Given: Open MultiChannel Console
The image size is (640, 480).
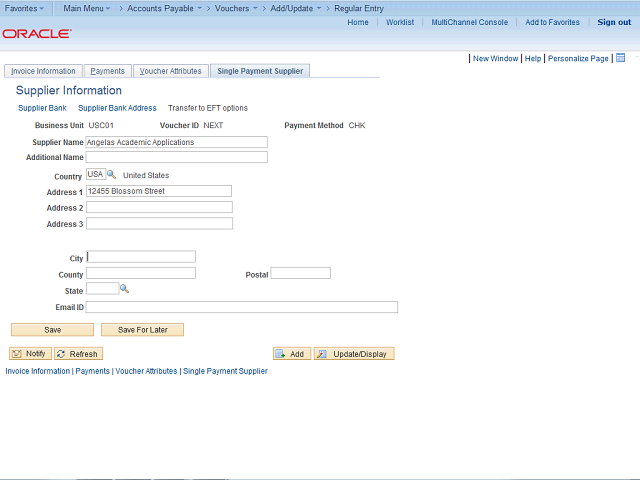Looking at the screenshot, I should (470, 22).
